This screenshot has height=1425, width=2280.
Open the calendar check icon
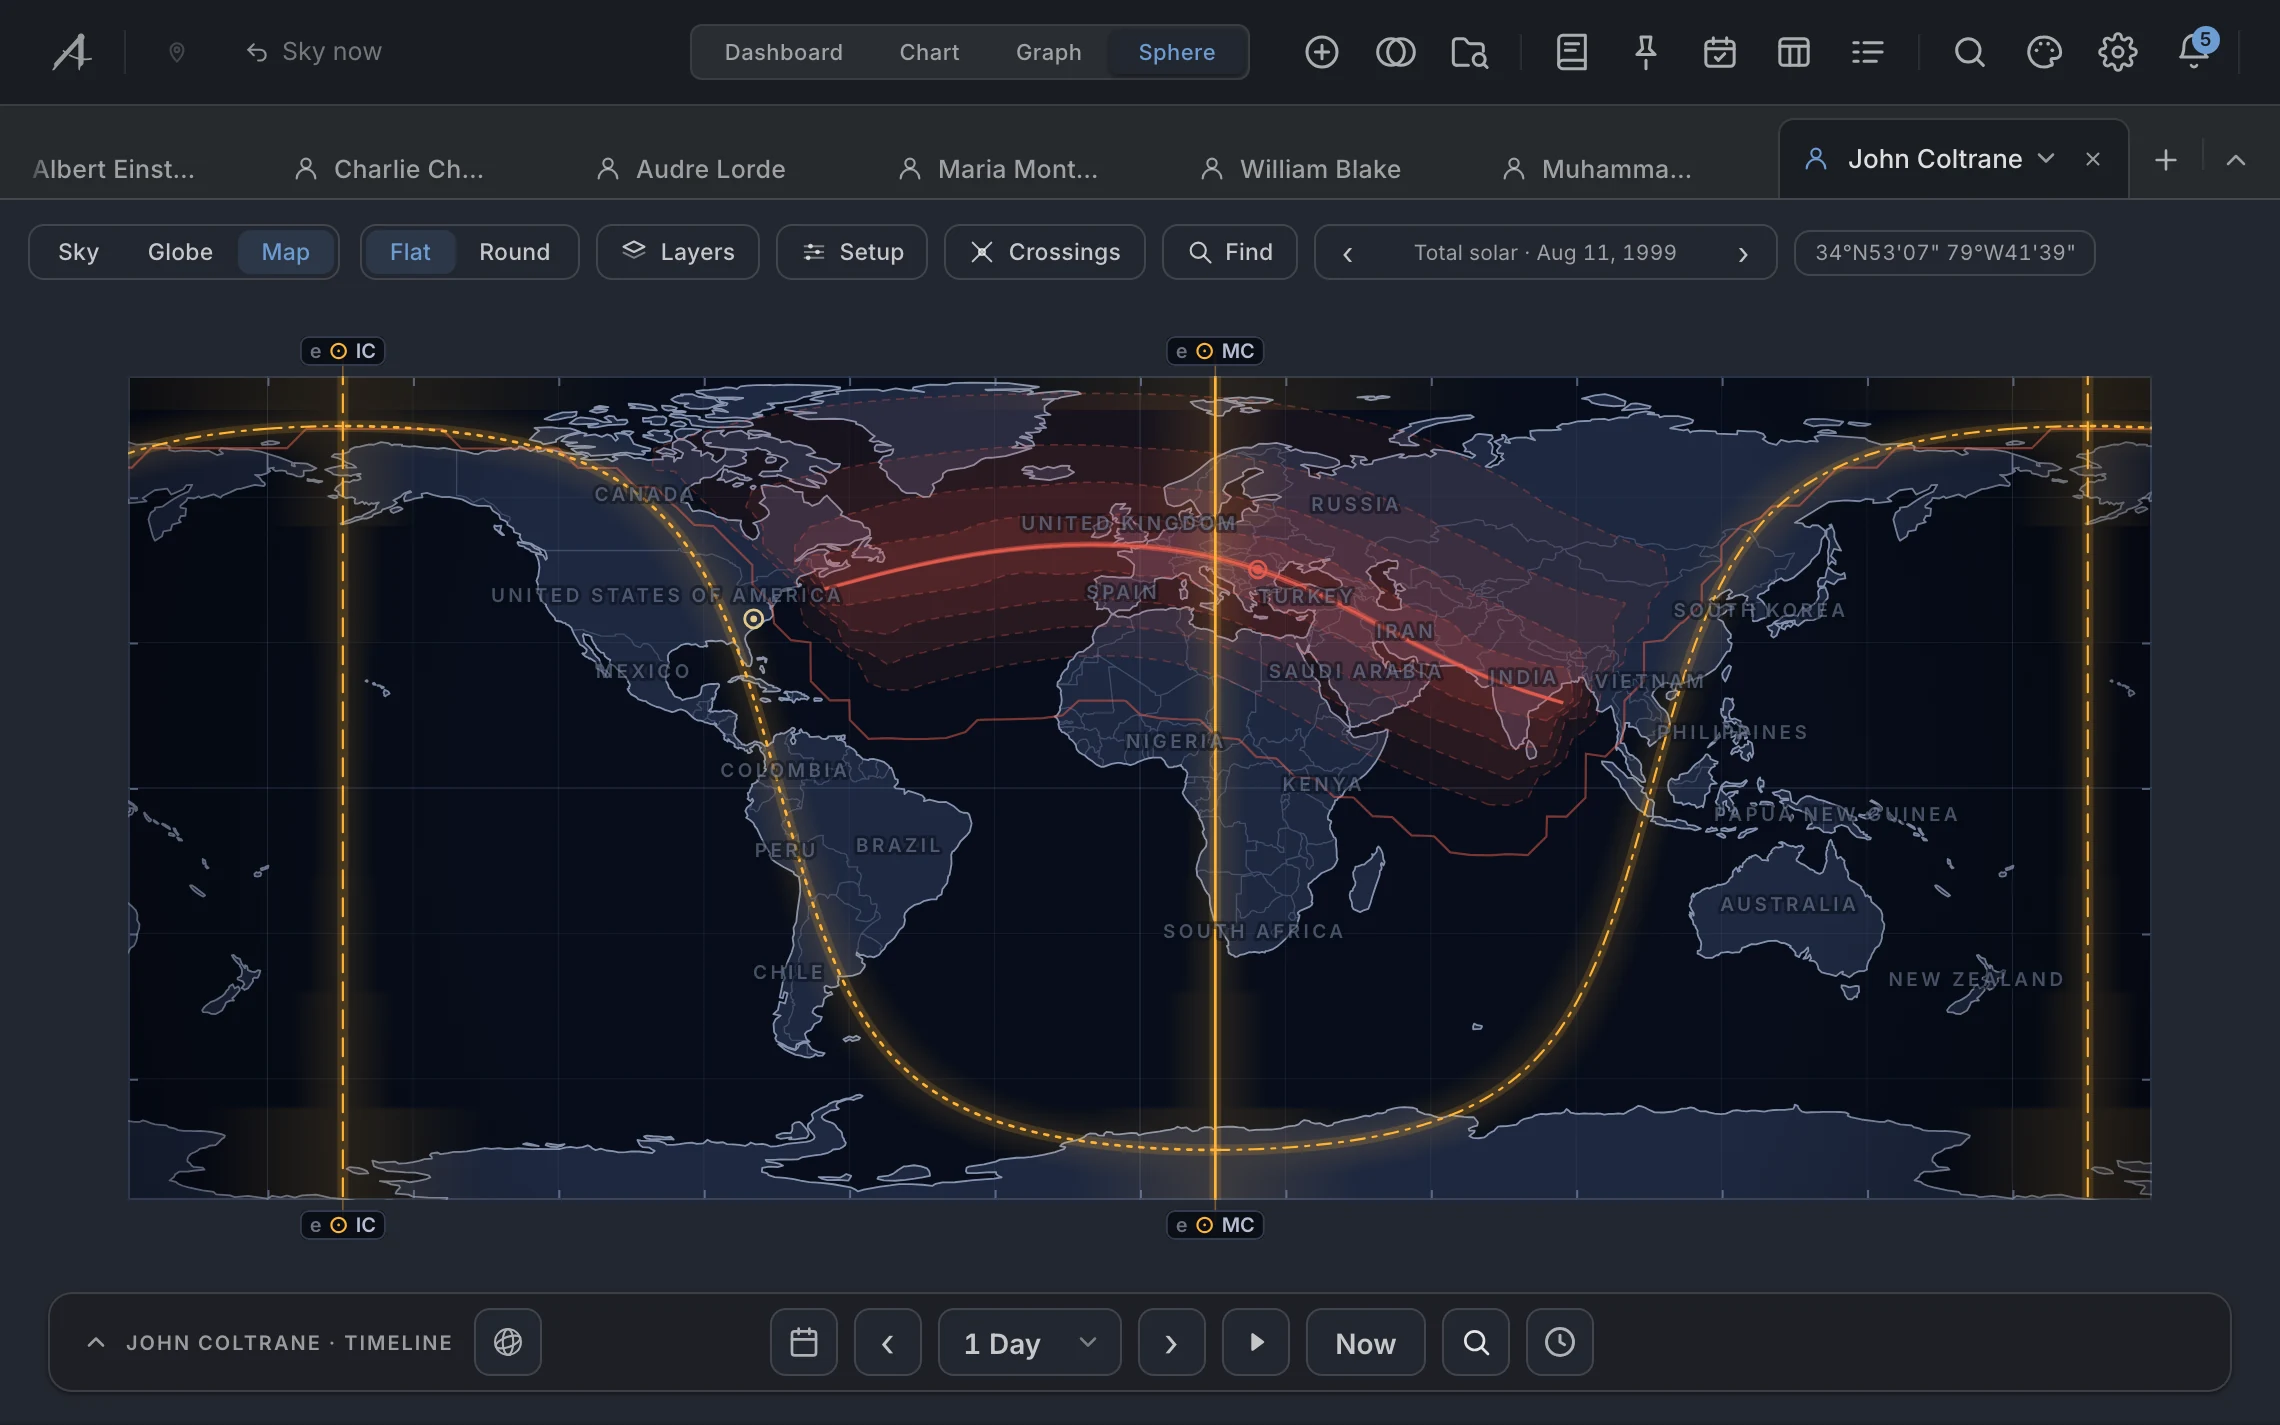pyautogui.click(x=1719, y=52)
